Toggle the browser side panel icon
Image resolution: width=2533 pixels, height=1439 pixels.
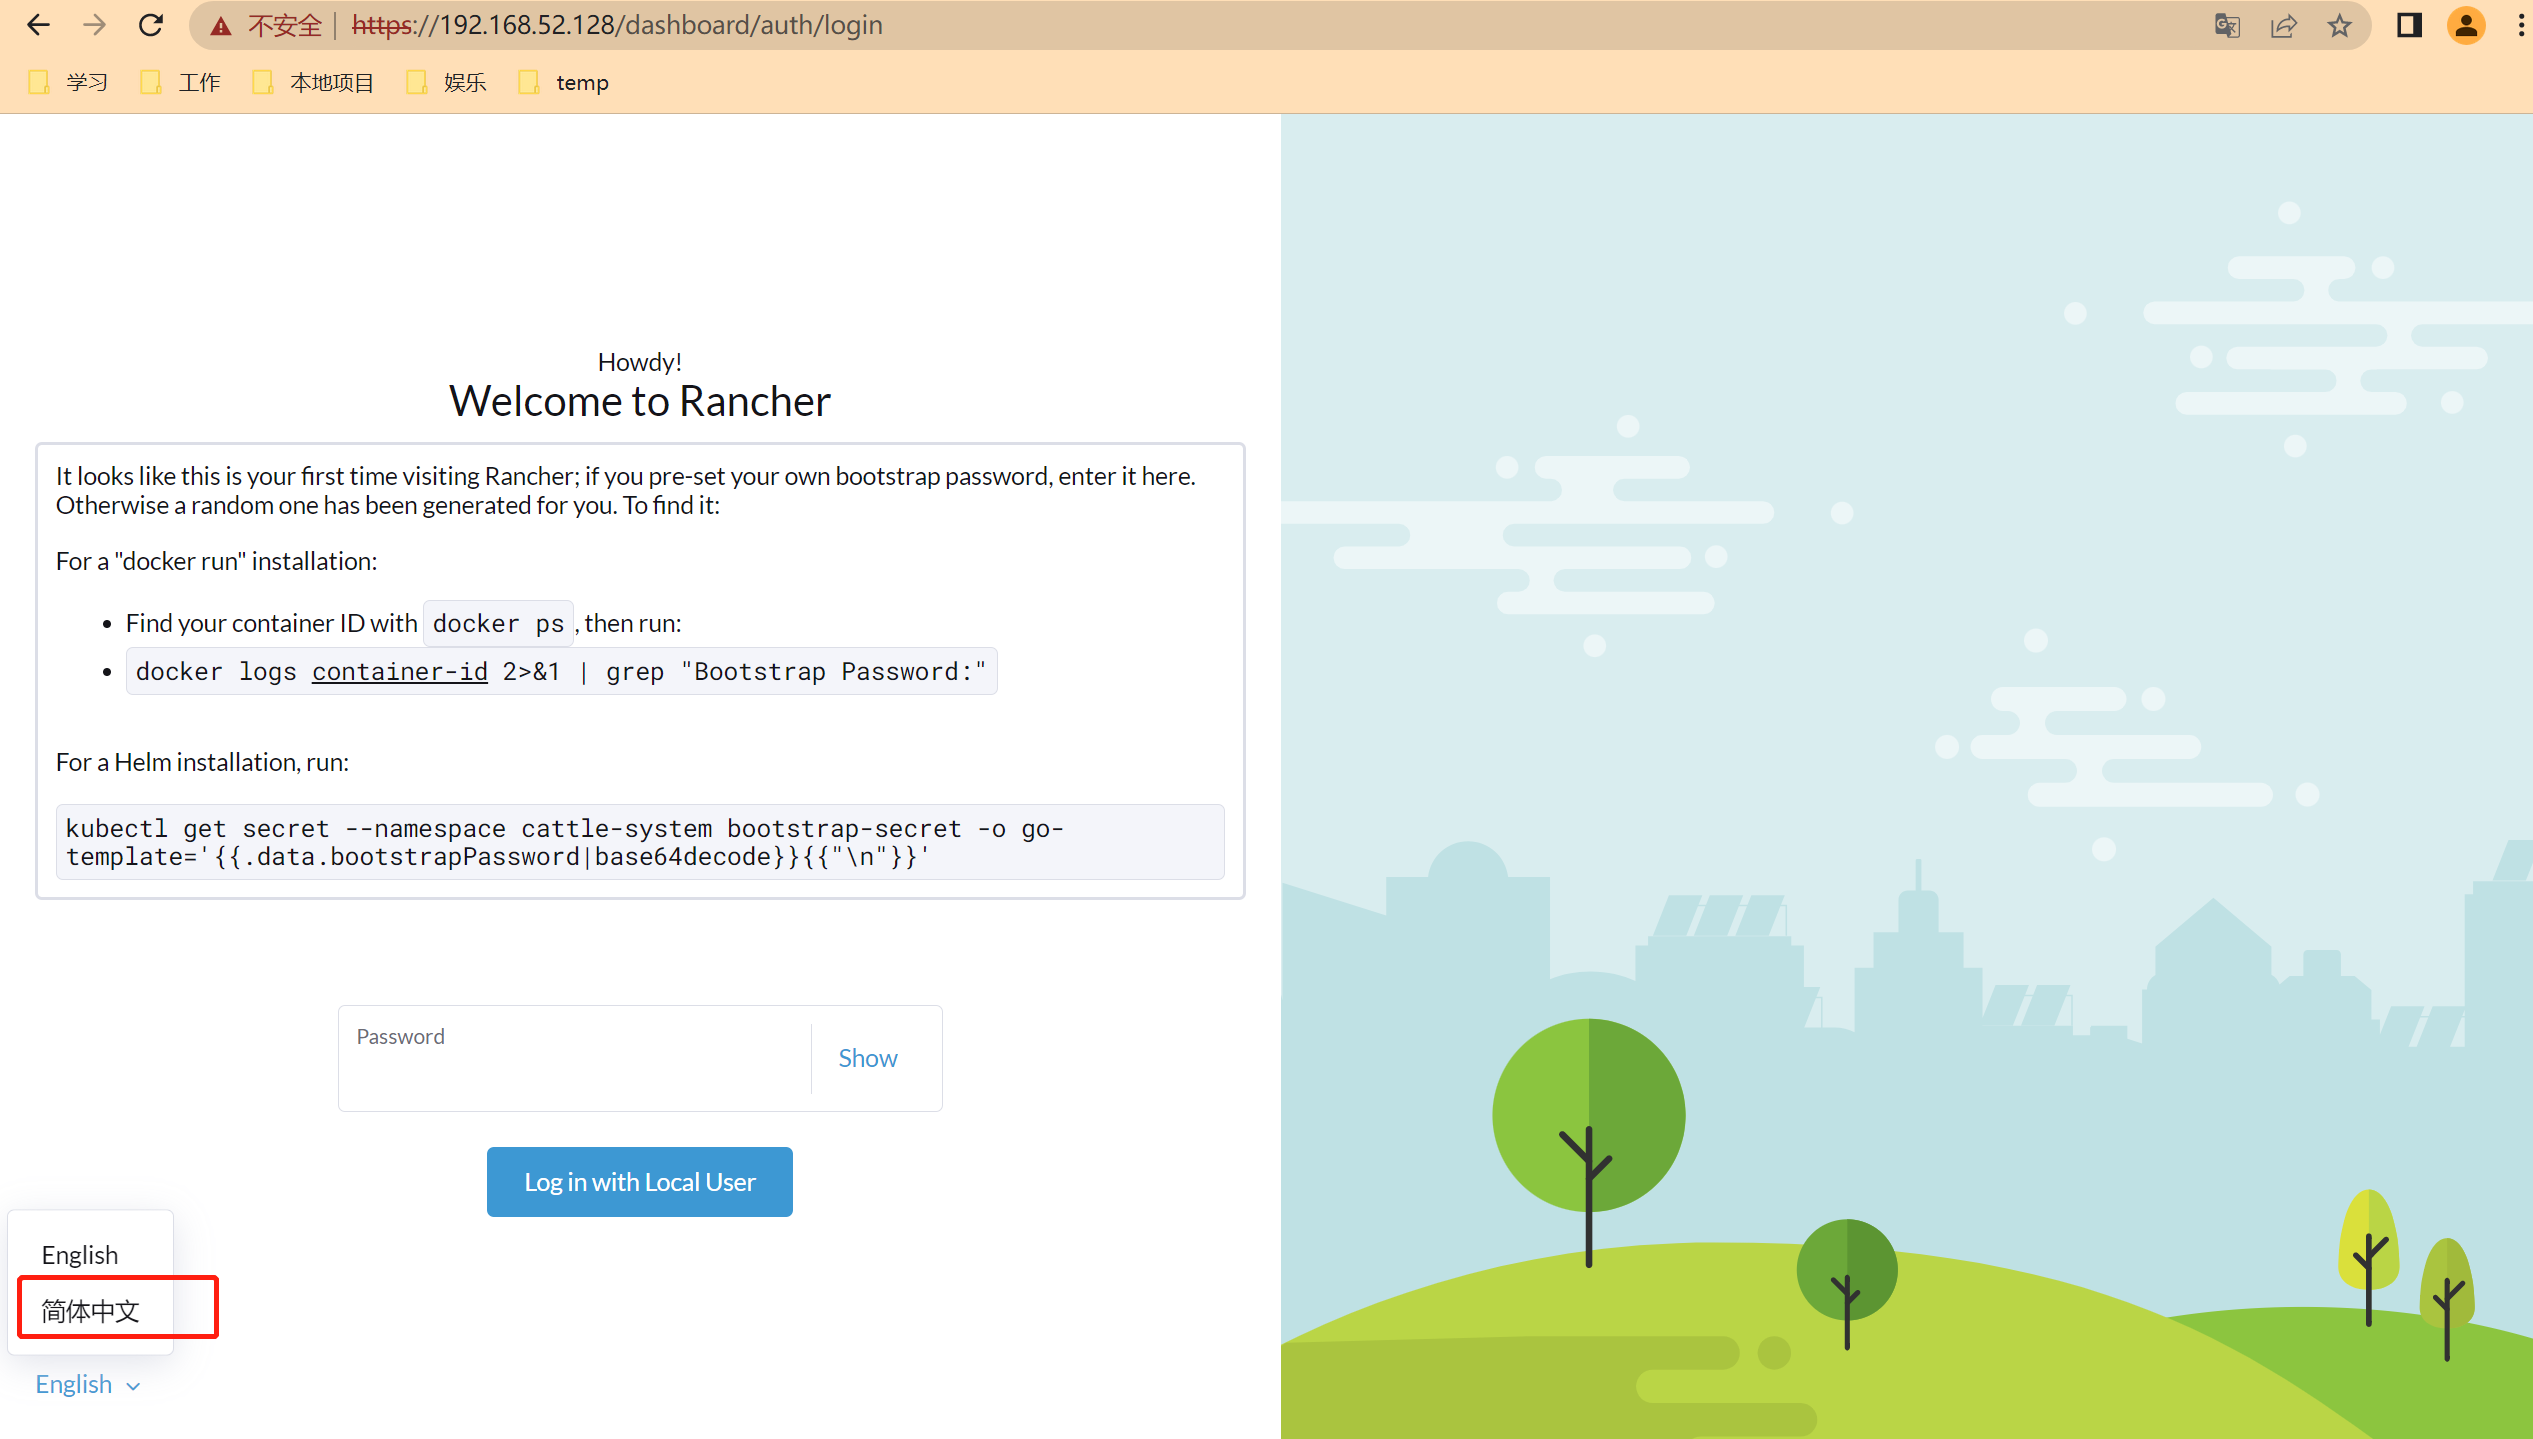[2409, 26]
